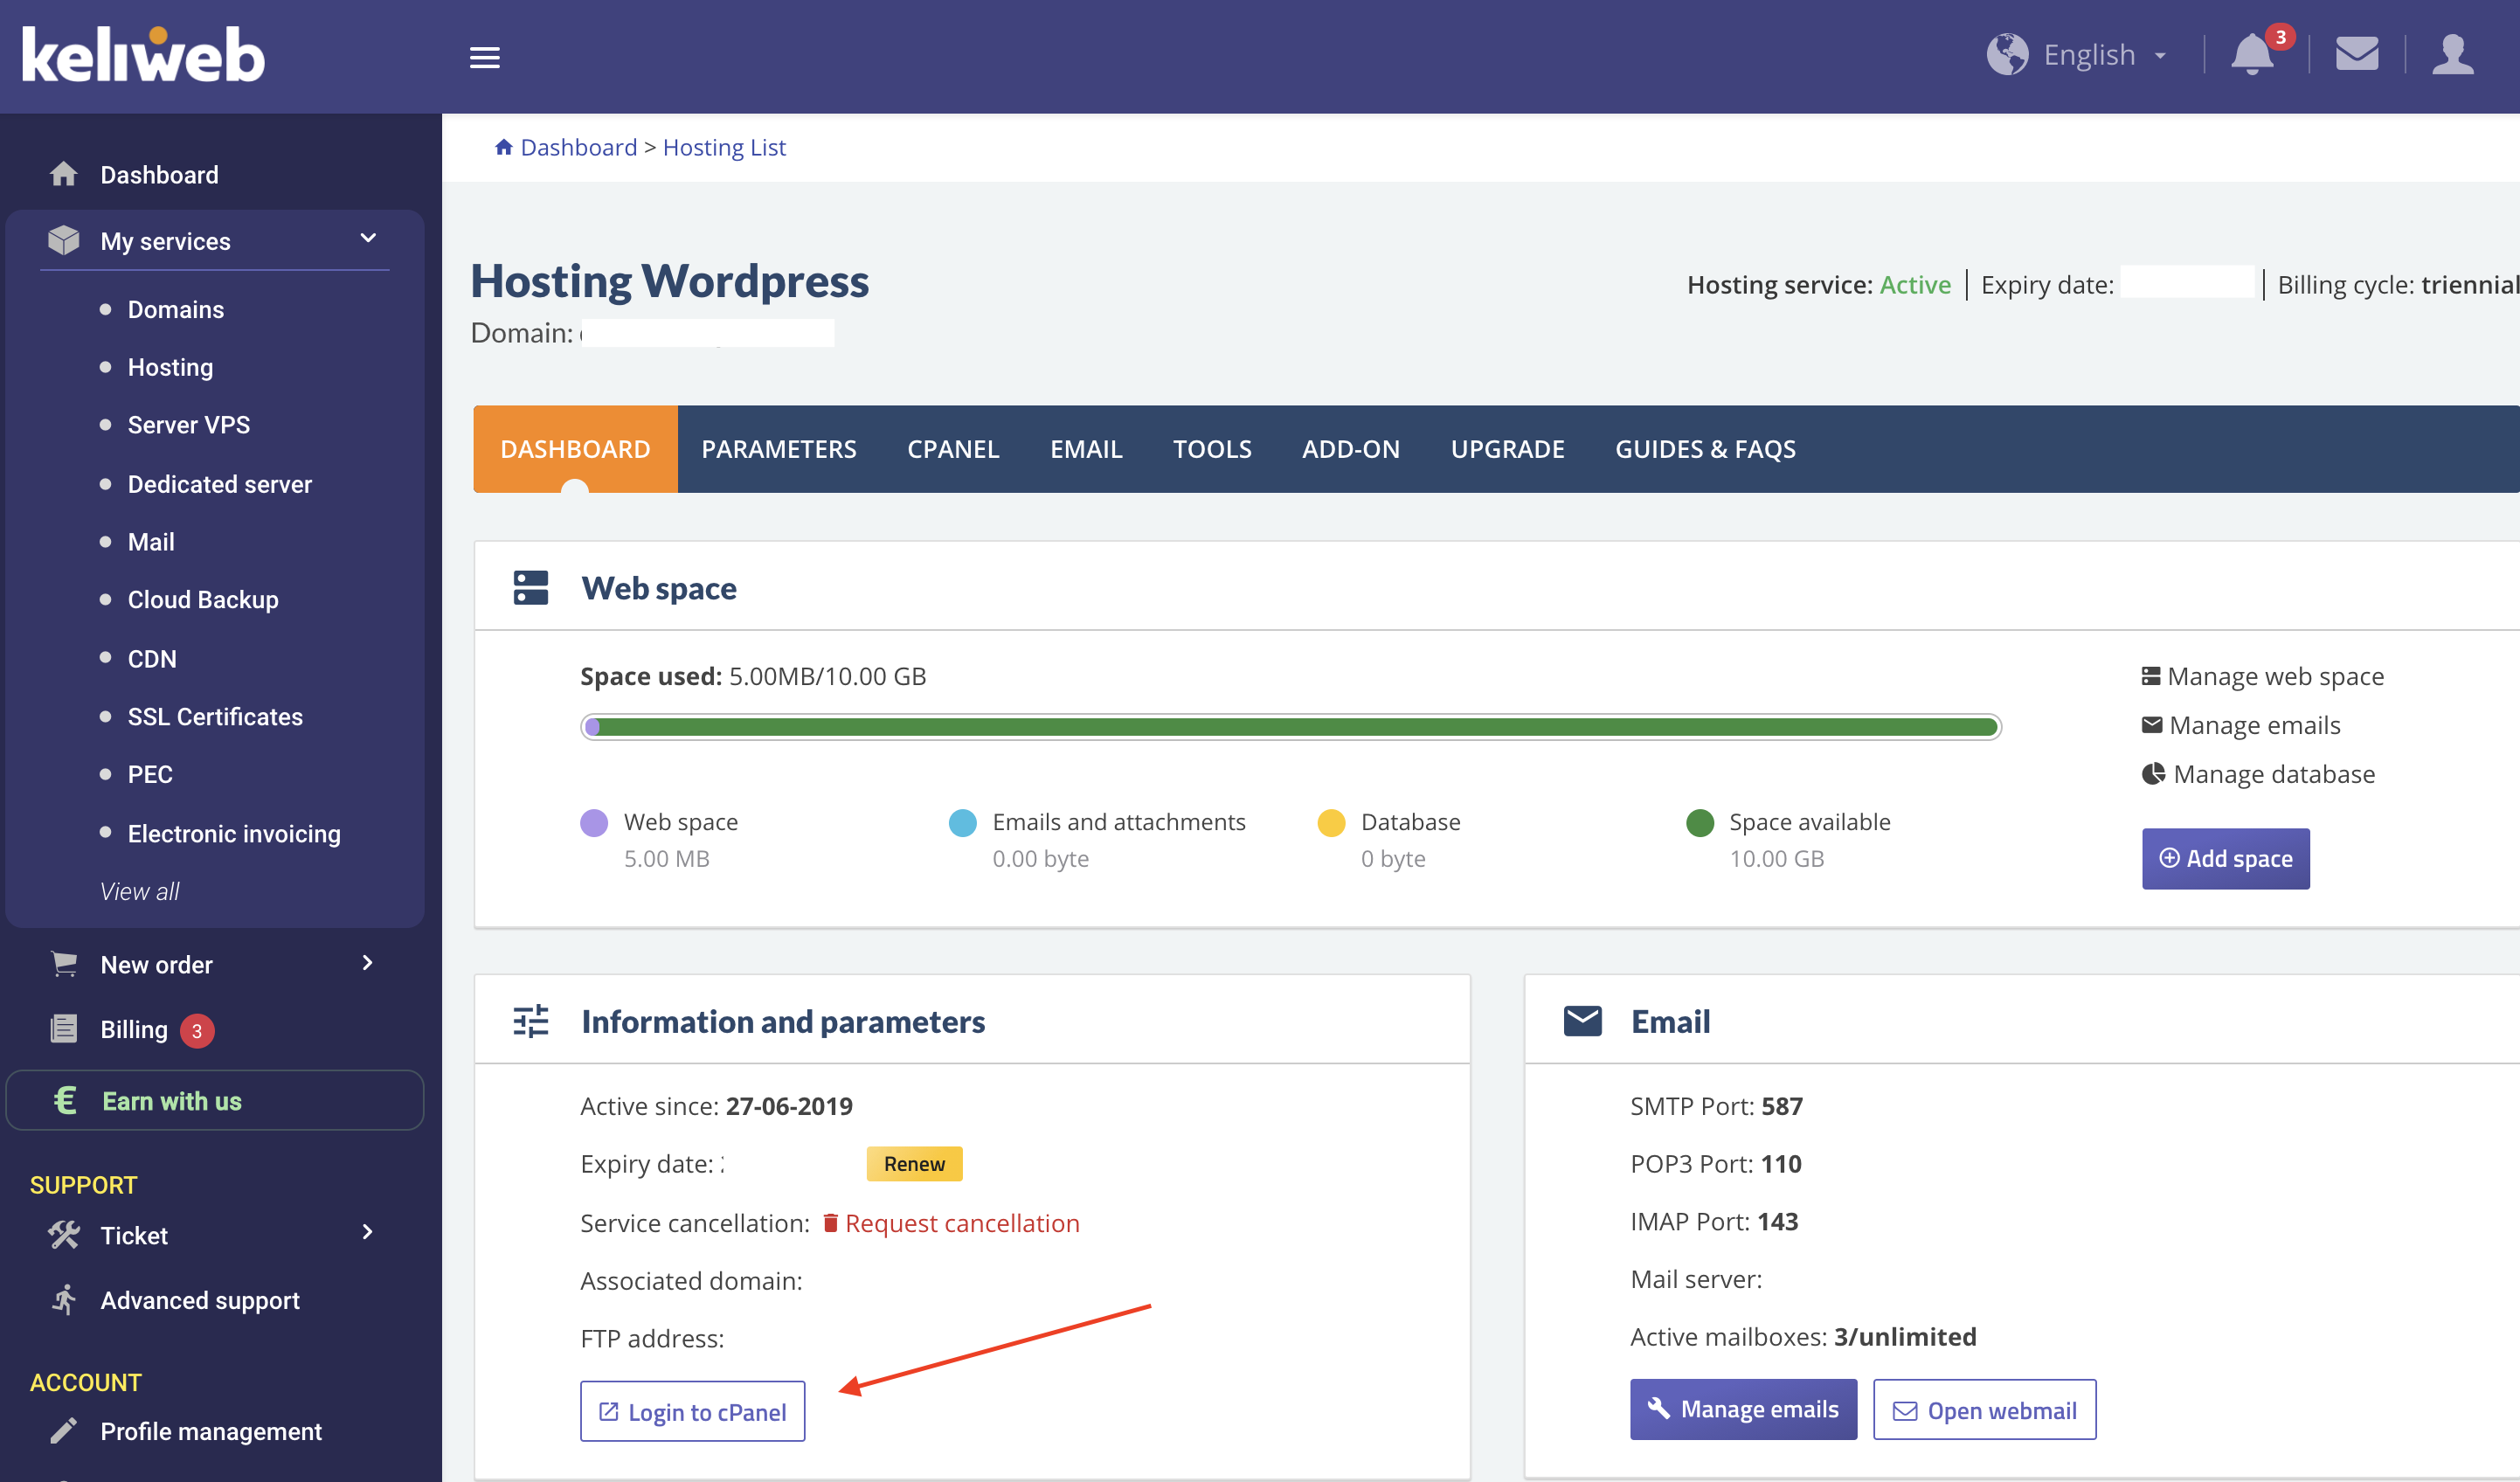Image resolution: width=2520 pixels, height=1482 pixels.
Task: Click the Add space button
Action: pyautogui.click(x=2226, y=858)
